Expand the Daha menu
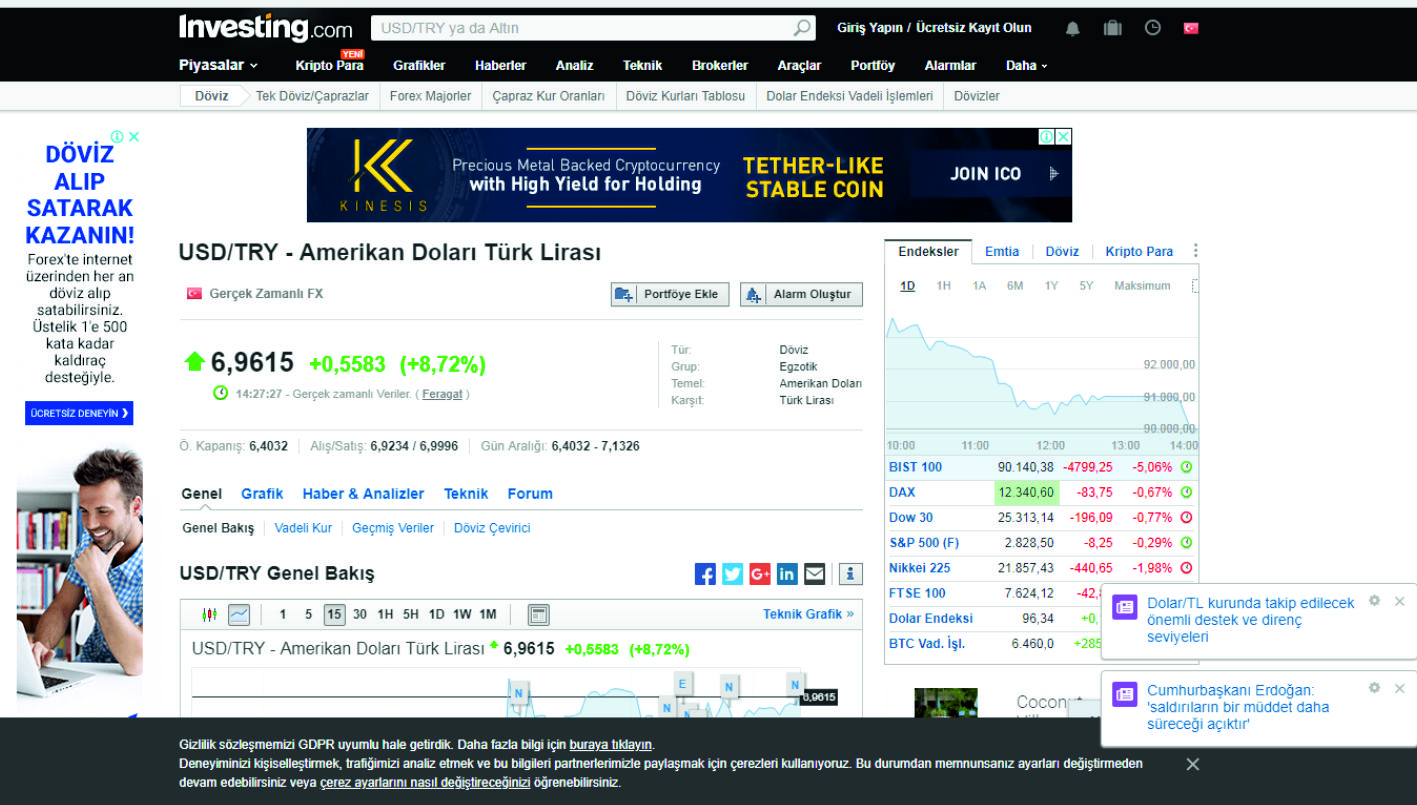1417x805 pixels. pyautogui.click(x=1026, y=65)
